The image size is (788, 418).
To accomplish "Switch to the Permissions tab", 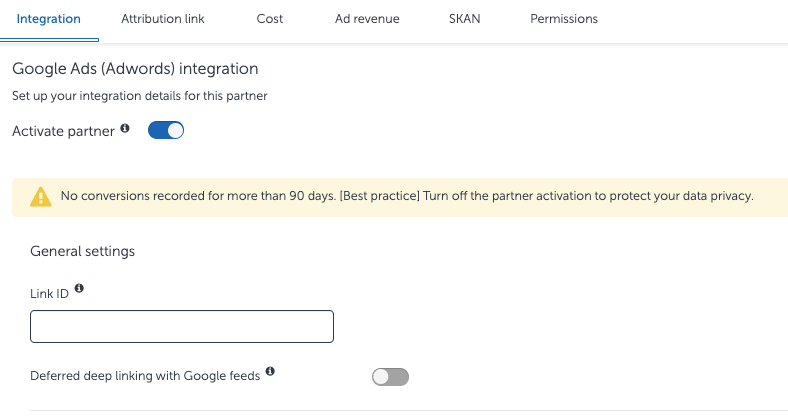I will point(564,19).
